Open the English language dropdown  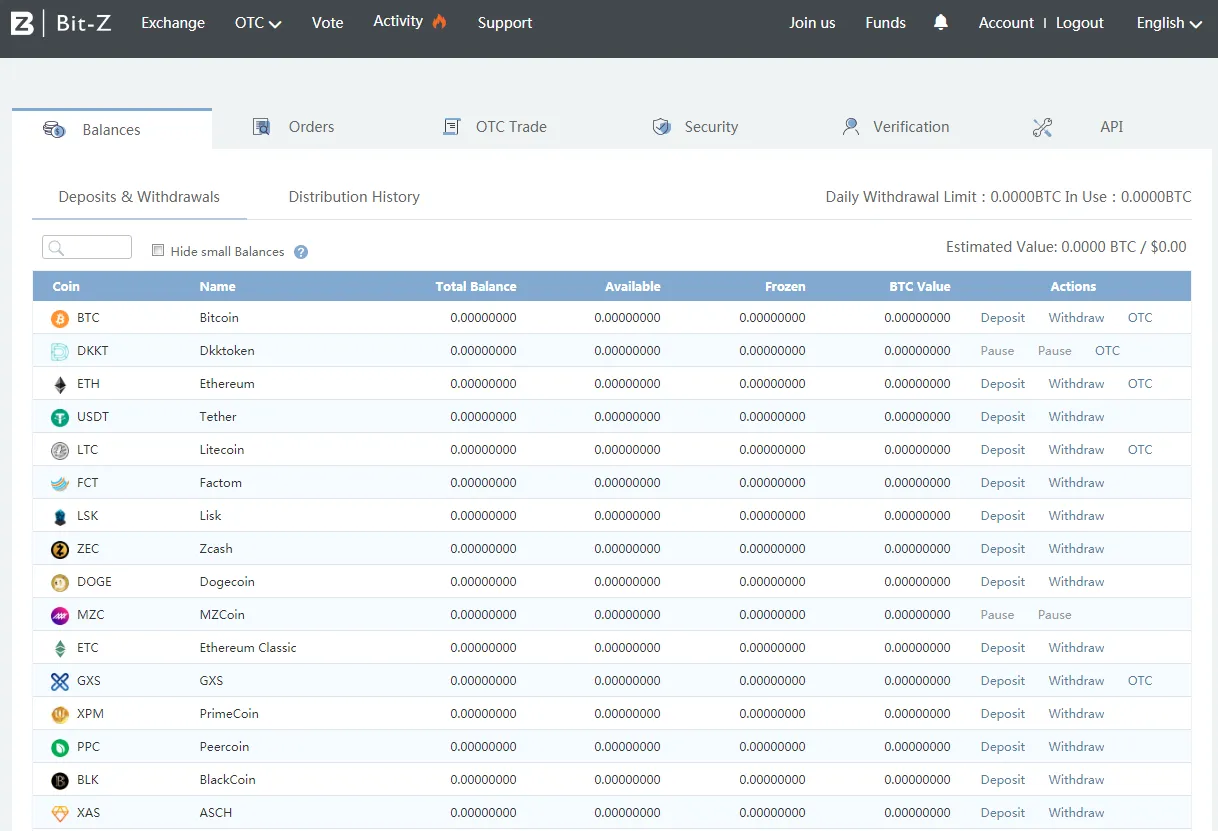(1169, 23)
